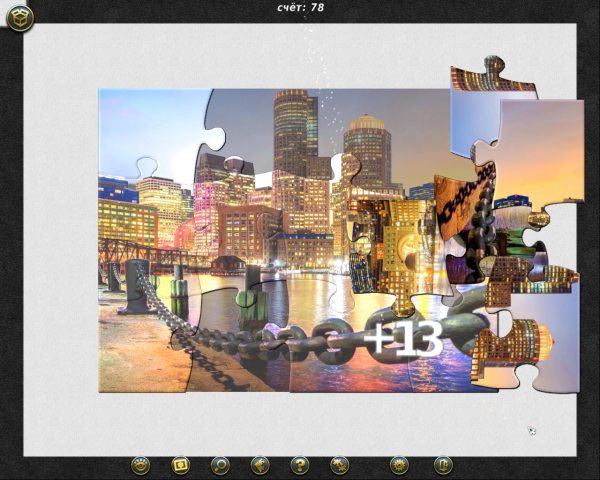This screenshot has height=480, width=600.
Task: Click the exit door icon
Action: (x=443, y=465)
